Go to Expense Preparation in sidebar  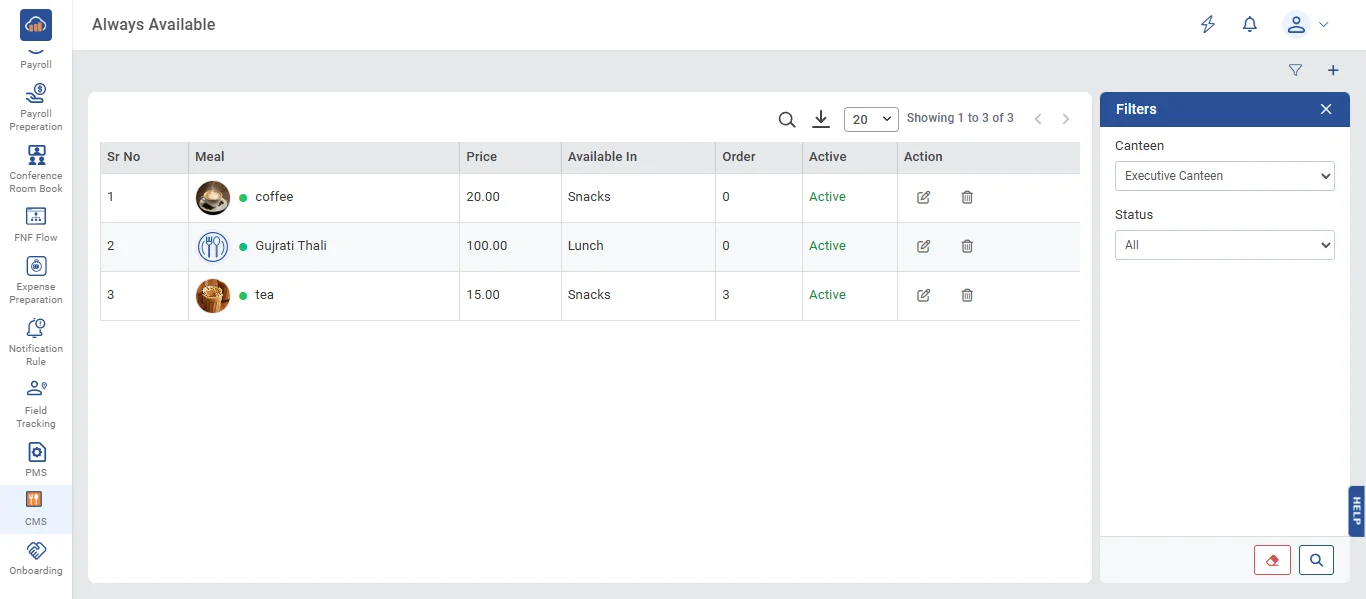tap(36, 280)
